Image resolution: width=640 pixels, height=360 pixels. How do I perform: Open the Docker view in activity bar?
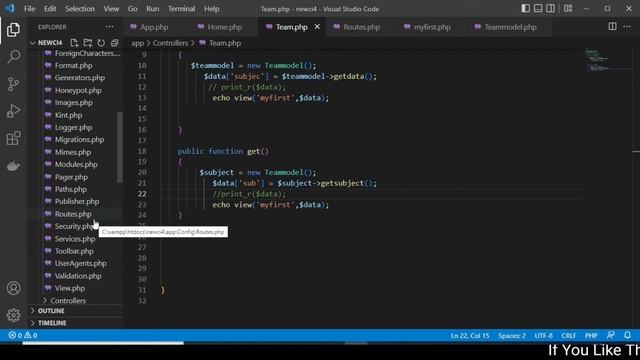pyautogui.click(x=13, y=166)
